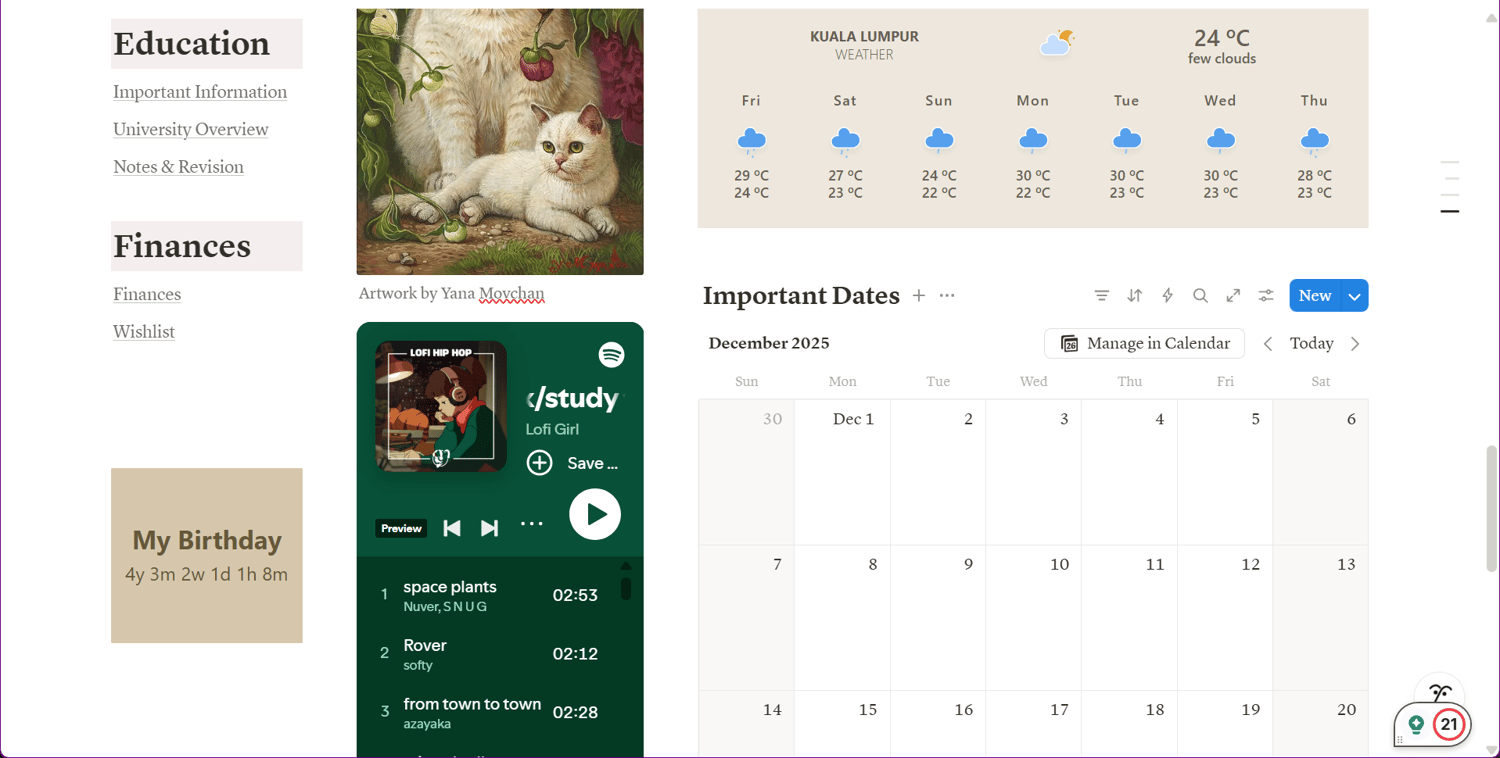Image resolution: width=1500 pixels, height=758 pixels.
Task: Select the calendar cell for December 10
Action: click(x=1033, y=618)
